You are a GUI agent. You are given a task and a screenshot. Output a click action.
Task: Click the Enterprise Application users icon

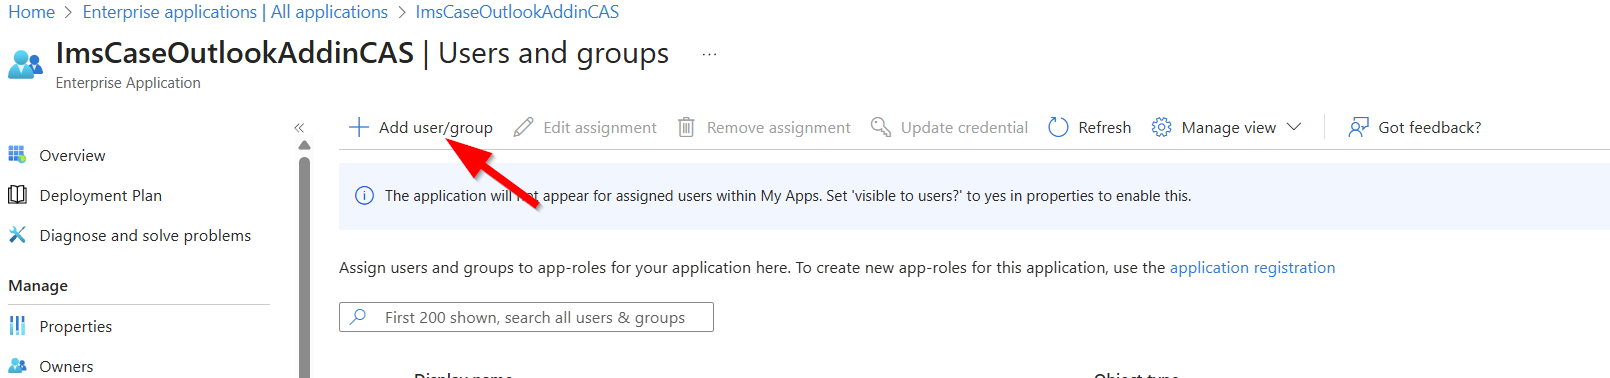coord(25,65)
